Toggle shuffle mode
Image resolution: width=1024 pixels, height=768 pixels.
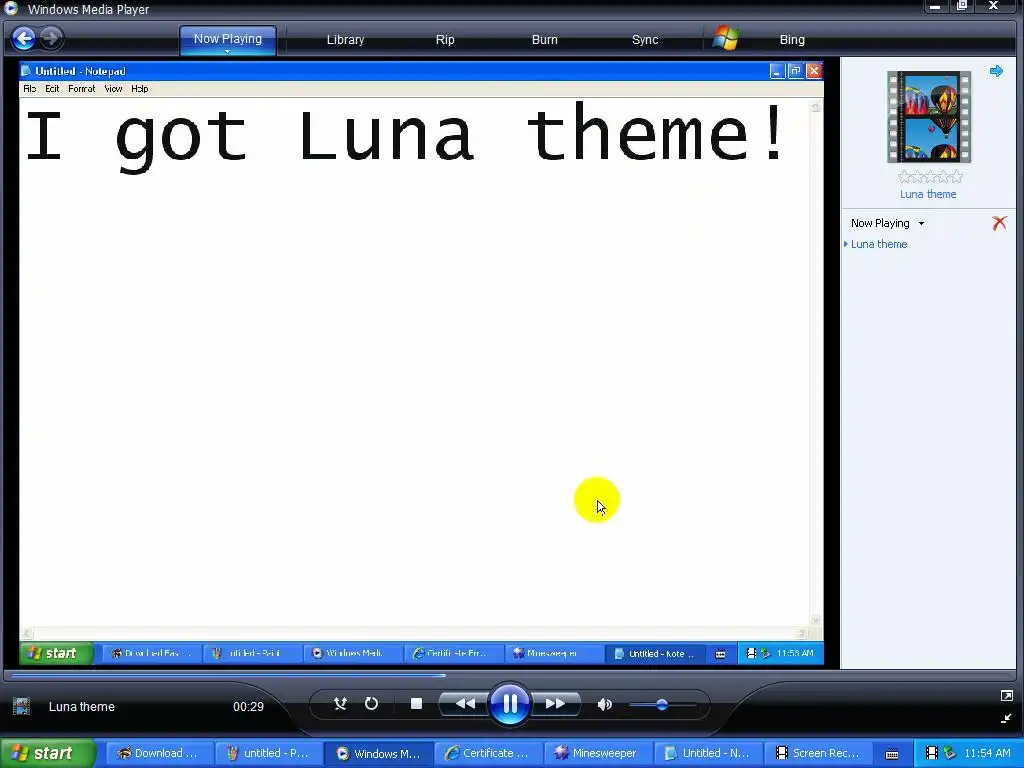(x=340, y=704)
